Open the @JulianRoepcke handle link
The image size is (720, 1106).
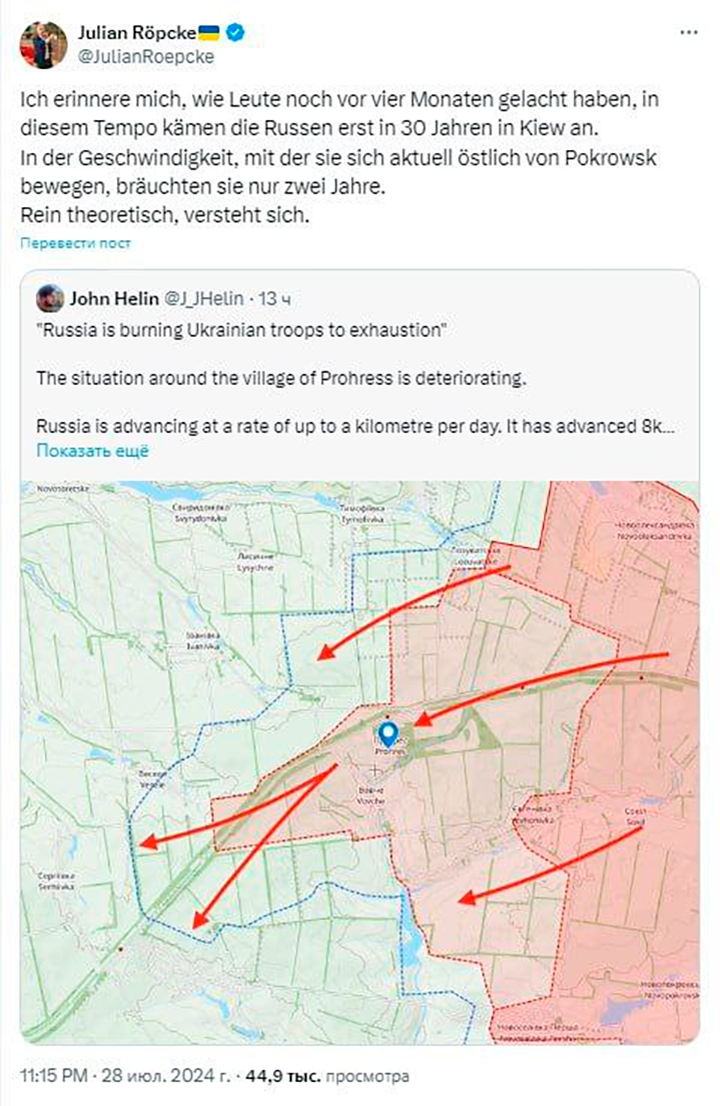tap(146, 57)
